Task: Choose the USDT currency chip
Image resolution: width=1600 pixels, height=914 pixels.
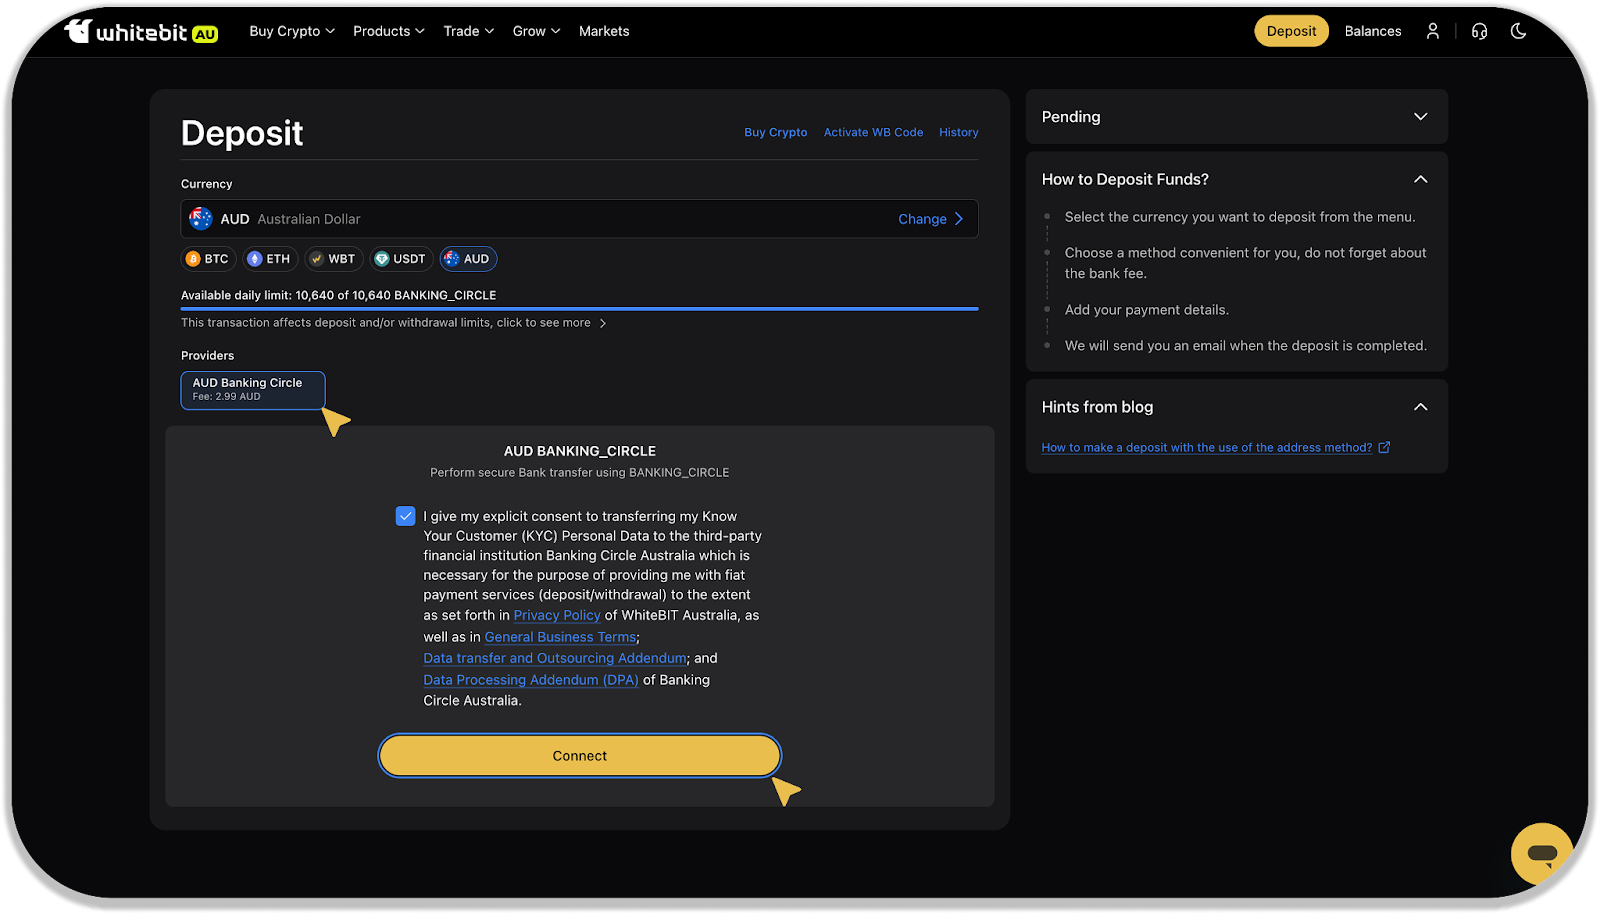Action: [400, 259]
